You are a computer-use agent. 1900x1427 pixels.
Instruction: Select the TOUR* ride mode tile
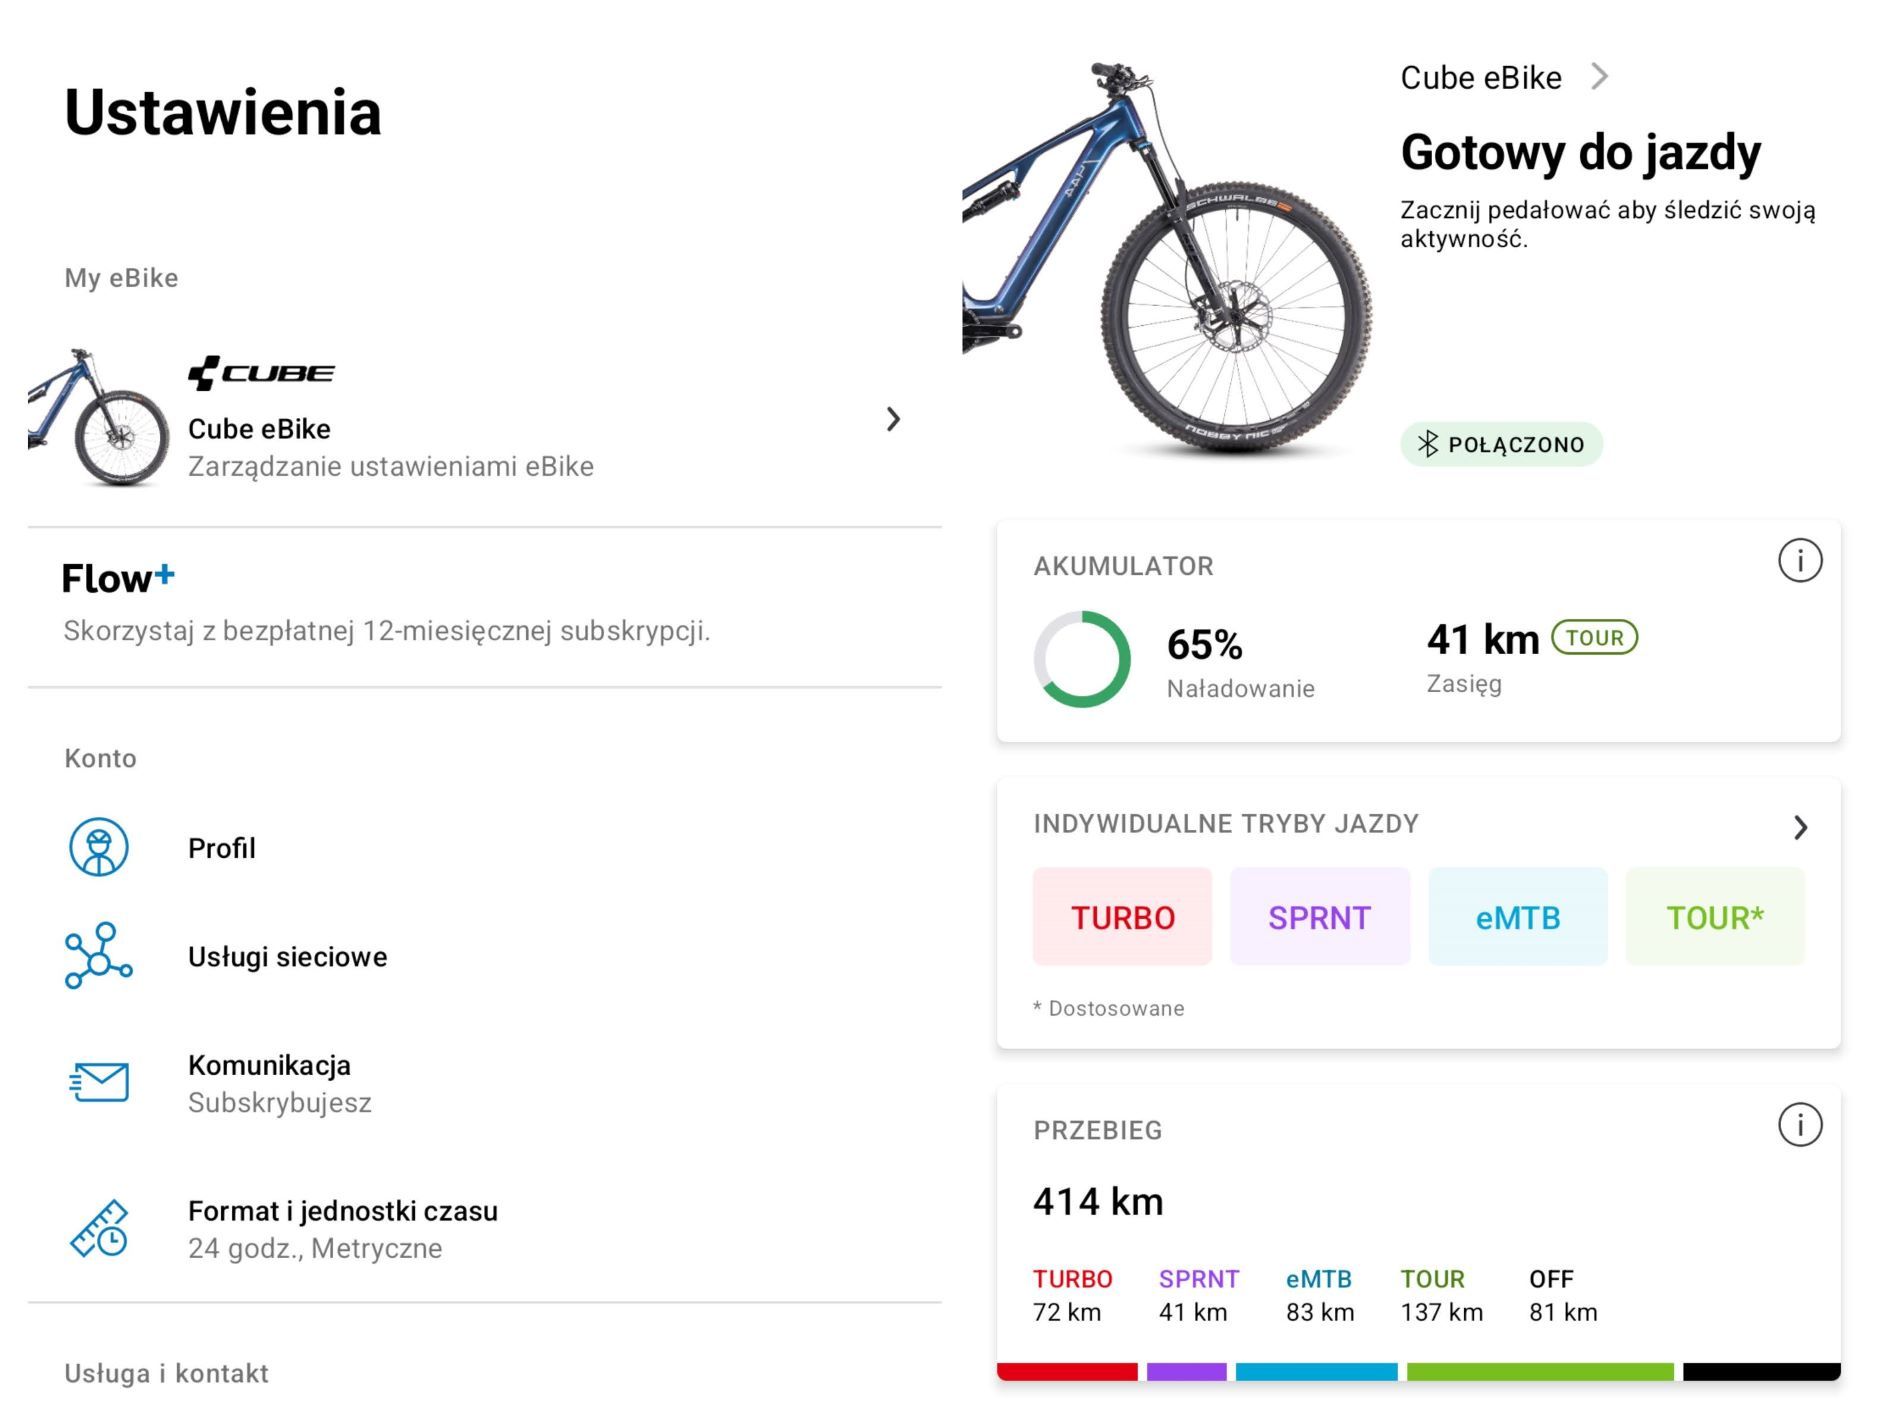point(1715,917)
